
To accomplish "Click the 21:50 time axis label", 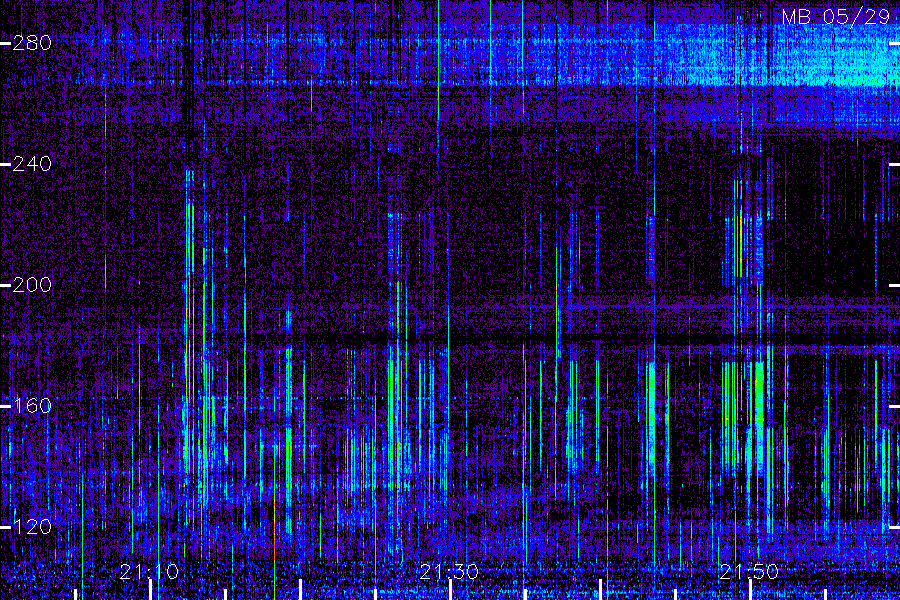I will coord(749,572).
